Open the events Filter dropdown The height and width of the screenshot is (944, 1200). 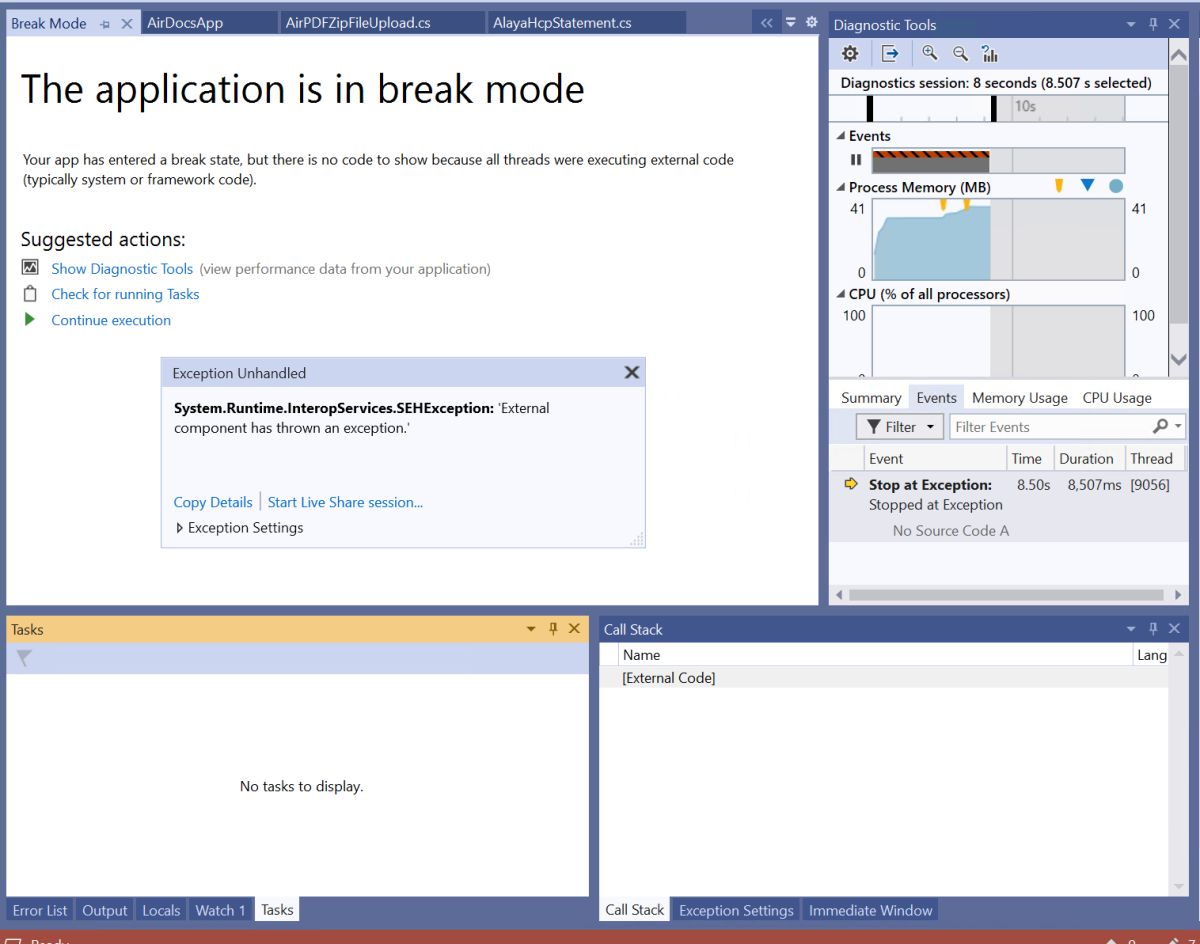click(x=900, y=427)
